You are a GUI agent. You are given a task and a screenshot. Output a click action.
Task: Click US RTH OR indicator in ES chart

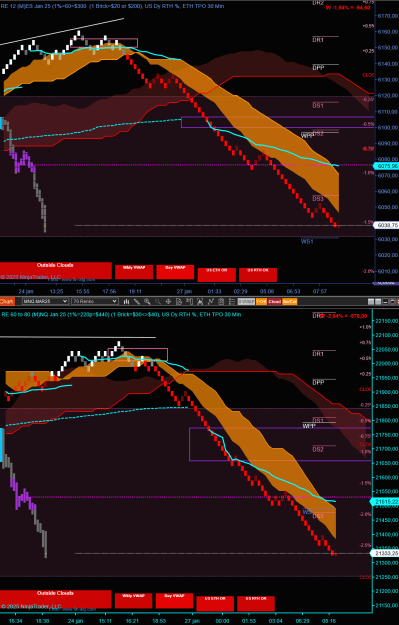(258, 275)
